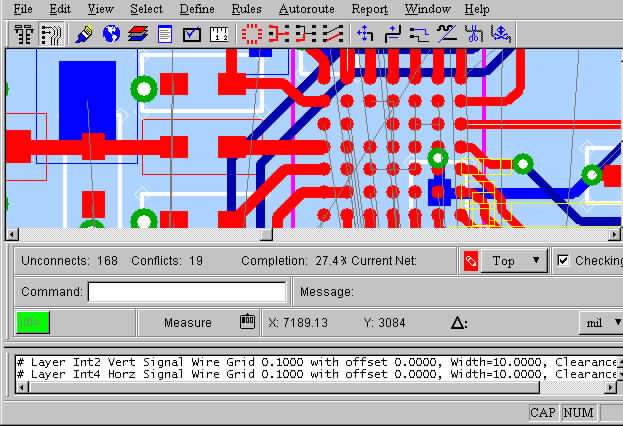Click the ruler measure toolbar icon
The height and width of the screenshot is (426, 623).
[219, 33]
